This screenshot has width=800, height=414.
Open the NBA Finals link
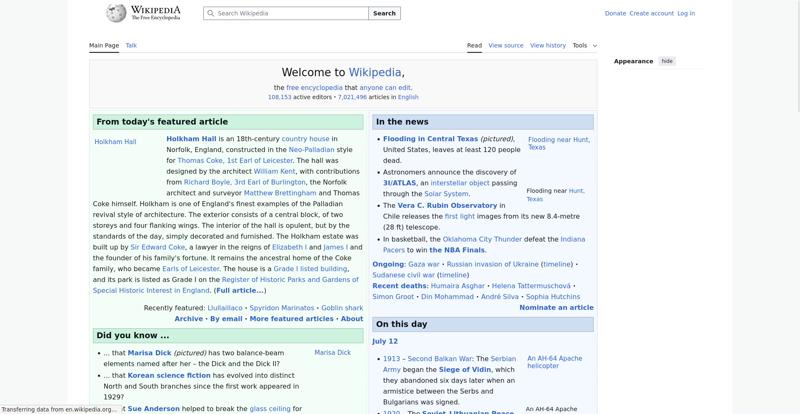(457, 250)
